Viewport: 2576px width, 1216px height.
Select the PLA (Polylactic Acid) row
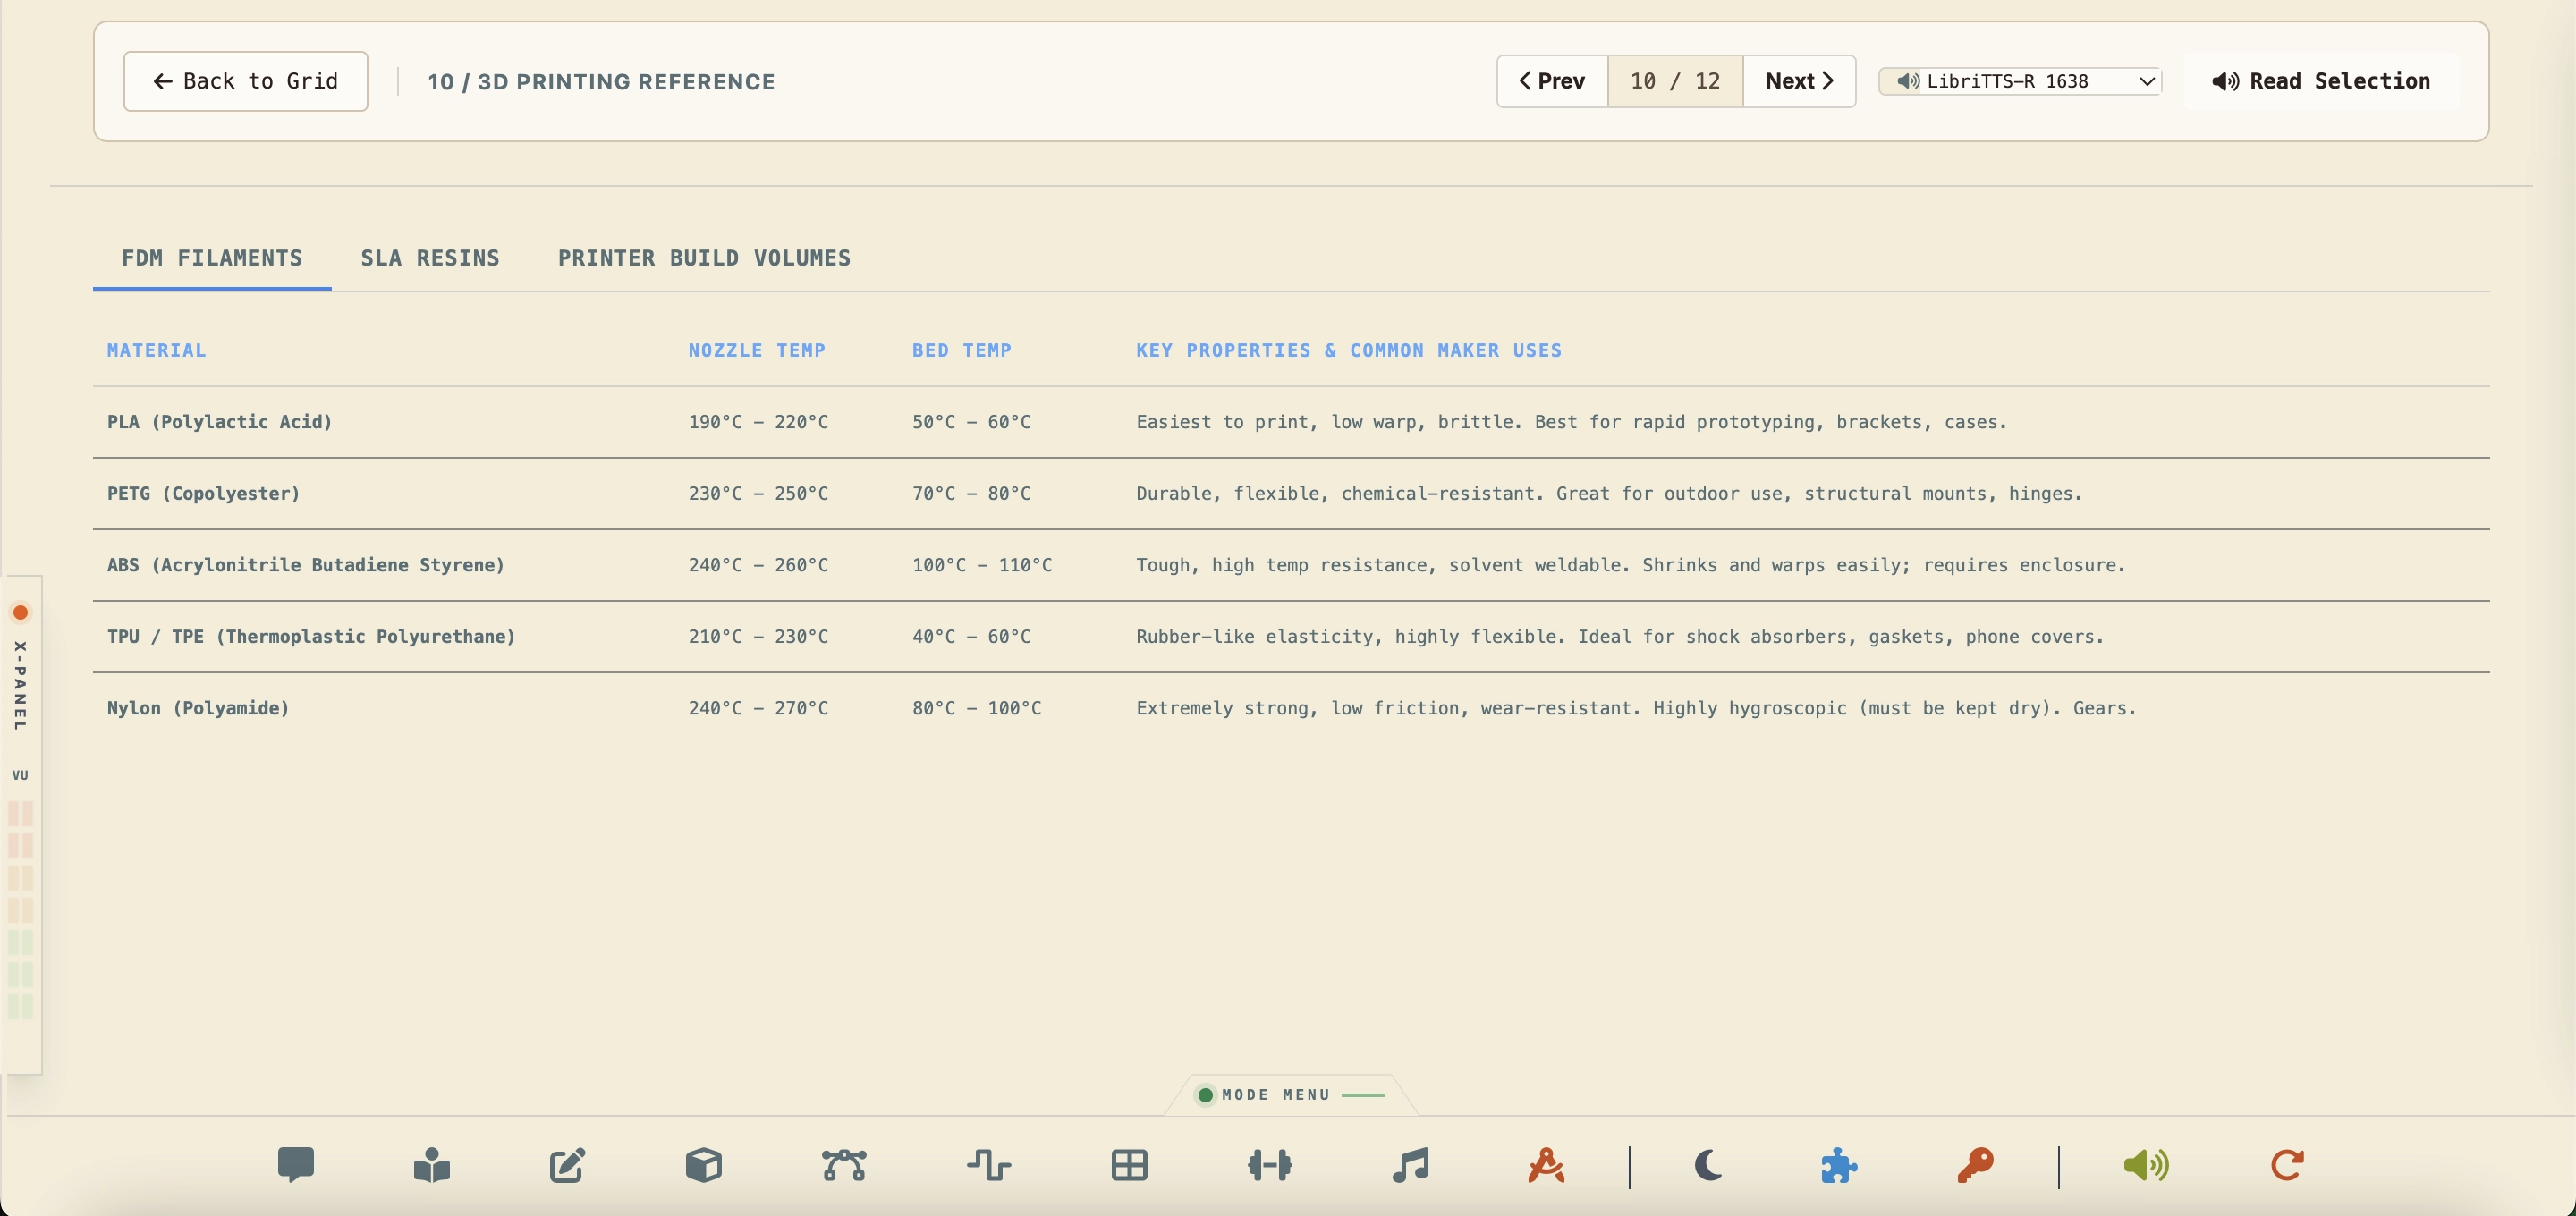tap(1291, 422)
